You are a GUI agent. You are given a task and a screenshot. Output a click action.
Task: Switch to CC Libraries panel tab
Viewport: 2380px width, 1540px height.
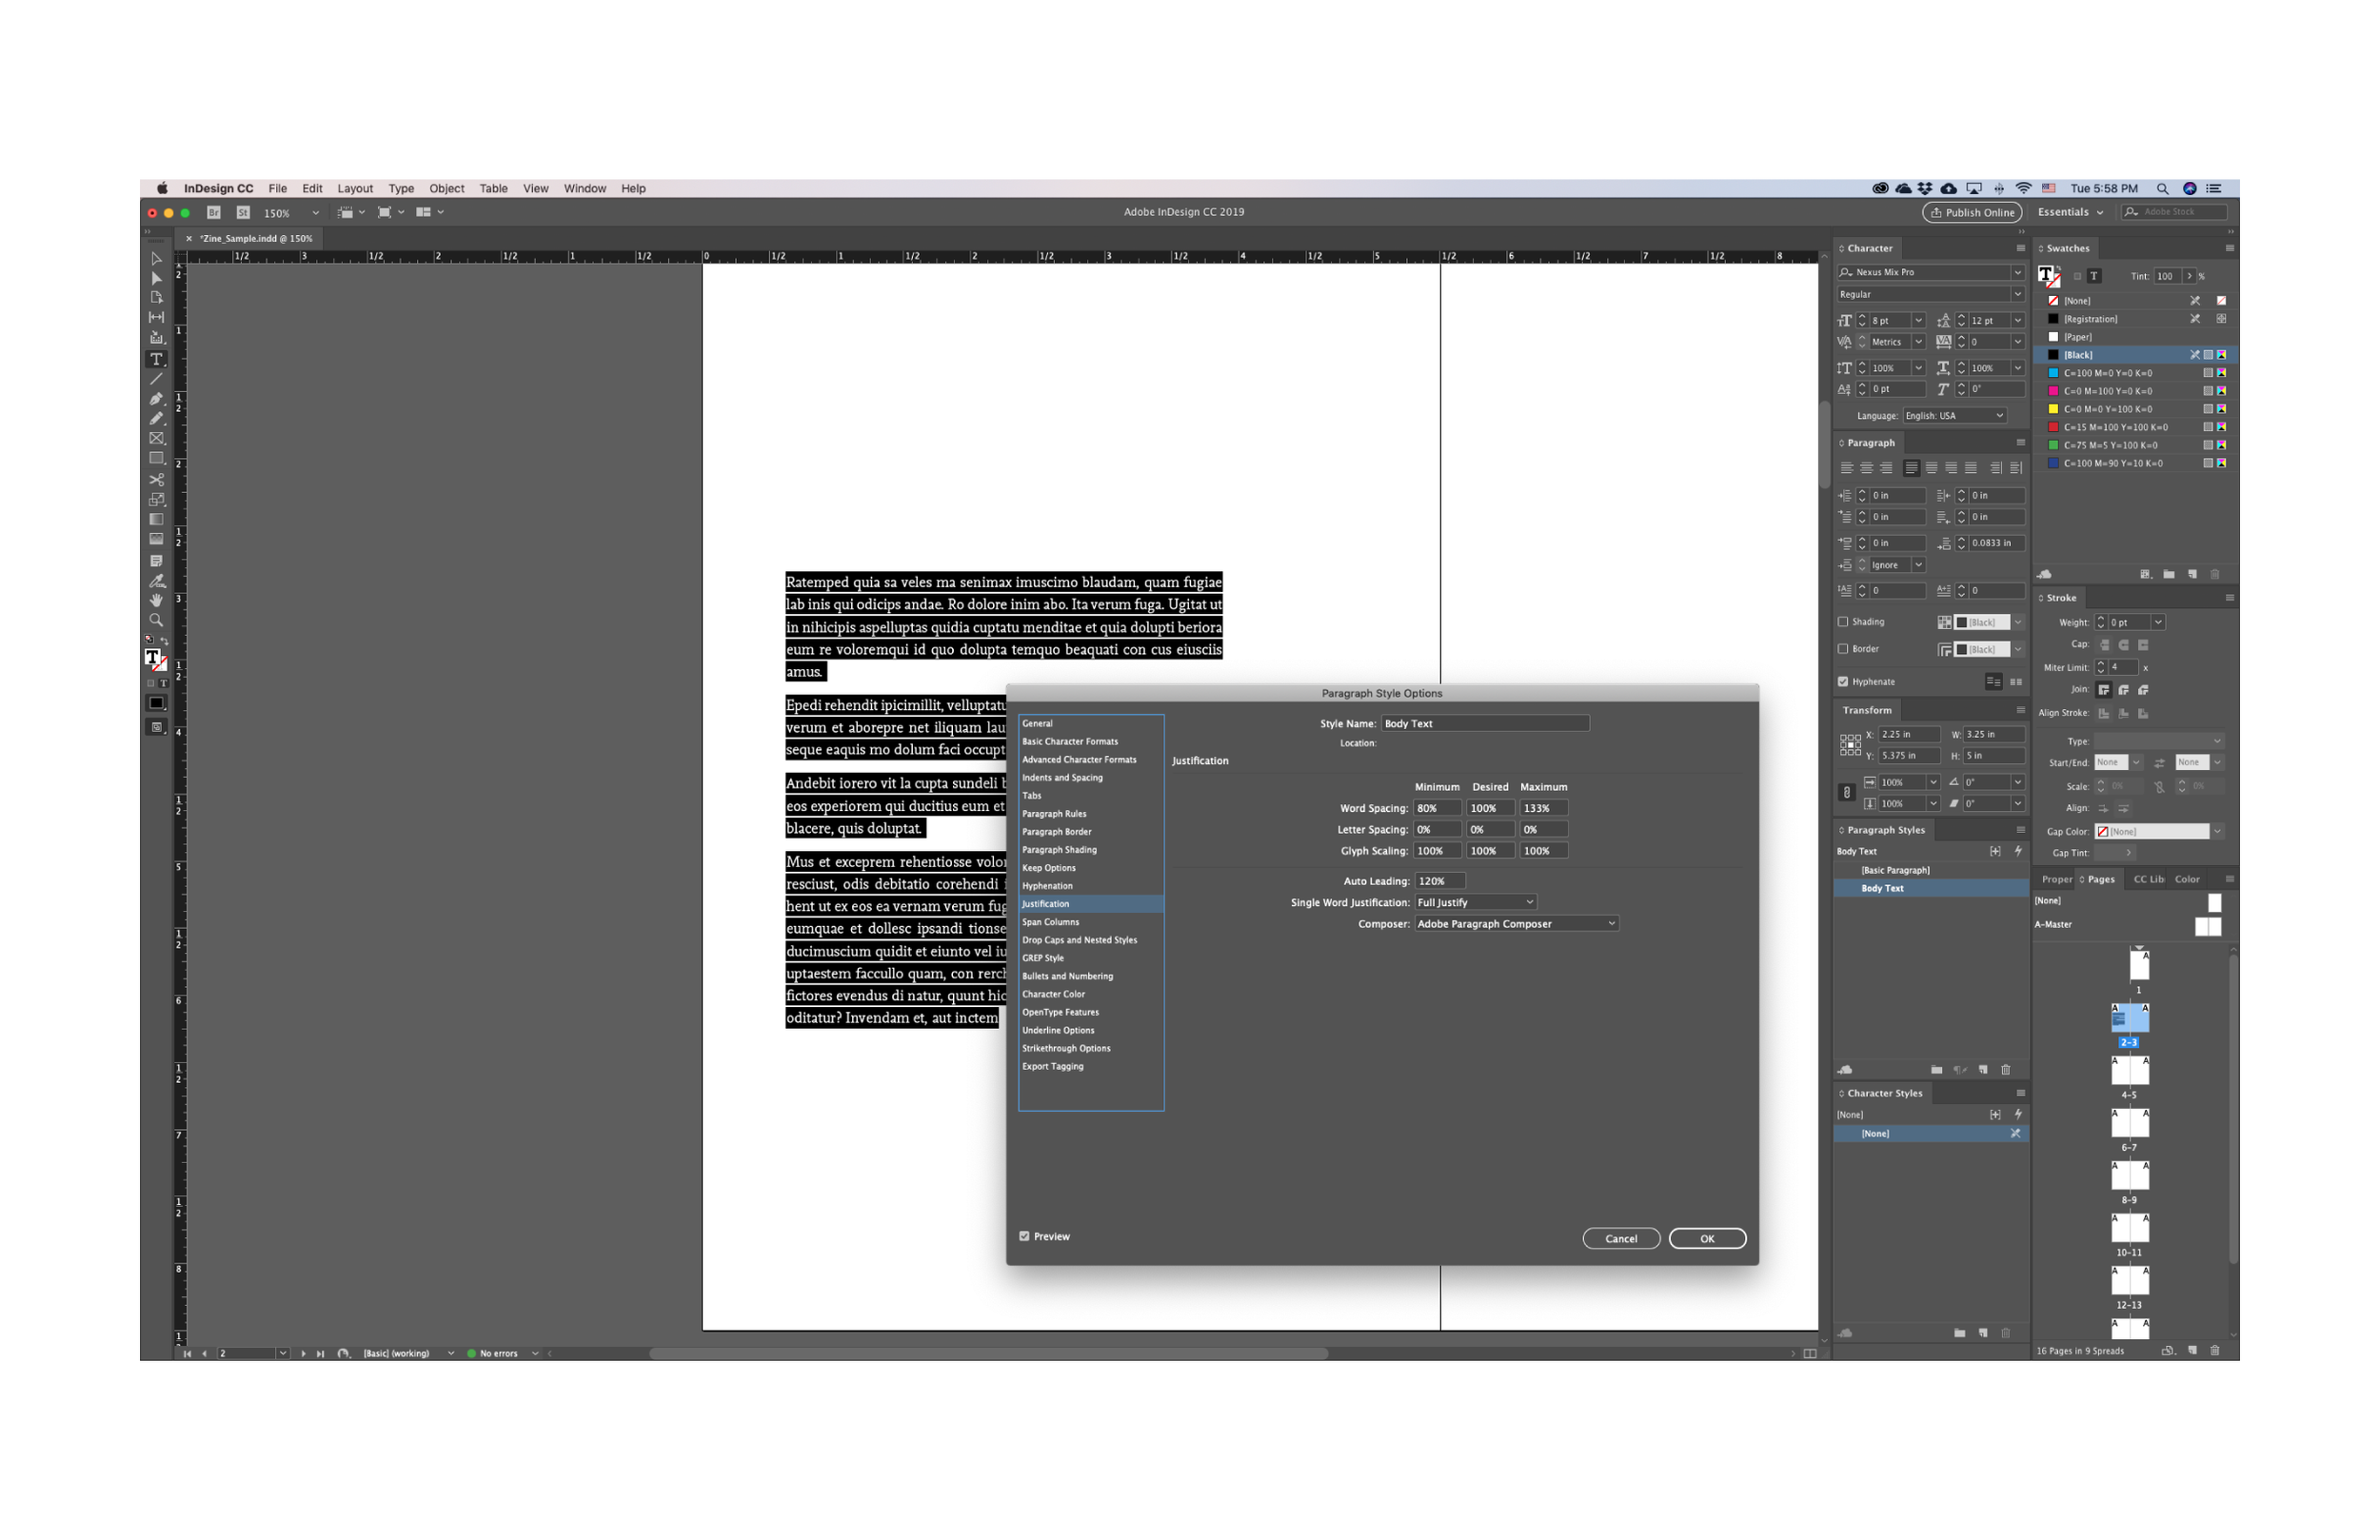tap(2148, 879)
